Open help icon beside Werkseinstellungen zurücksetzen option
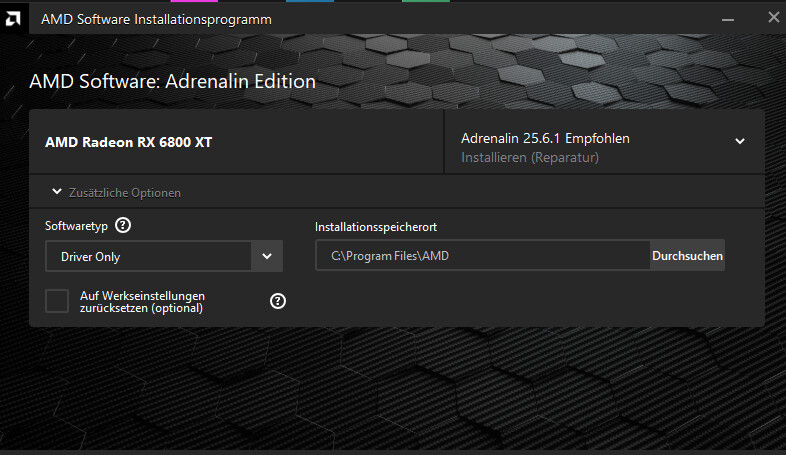Image resolution: width=786 pixels, height=455 pixels. 278,301
